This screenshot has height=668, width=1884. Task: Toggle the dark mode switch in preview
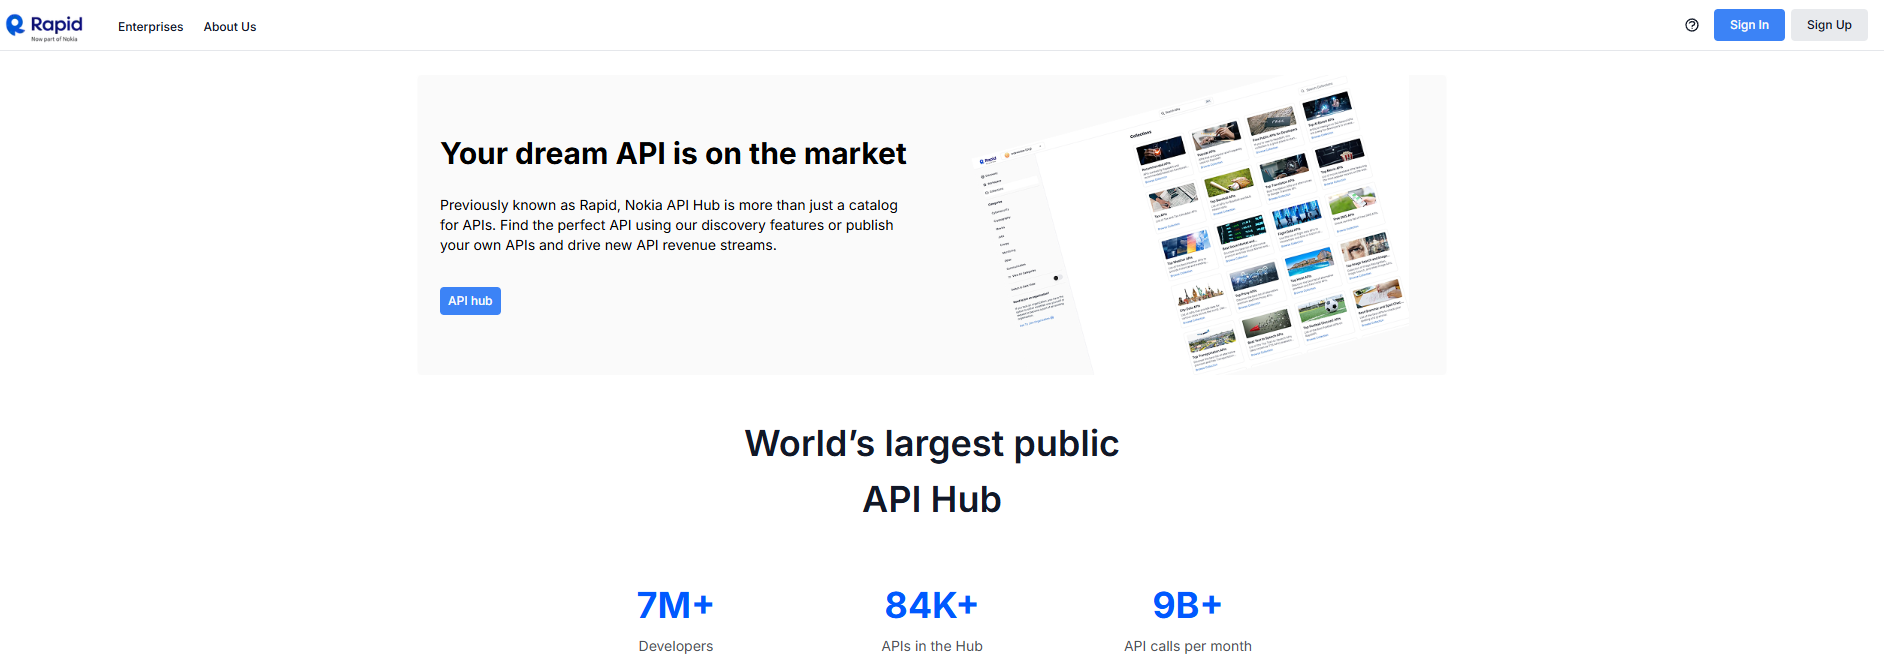coord(1056,278)
